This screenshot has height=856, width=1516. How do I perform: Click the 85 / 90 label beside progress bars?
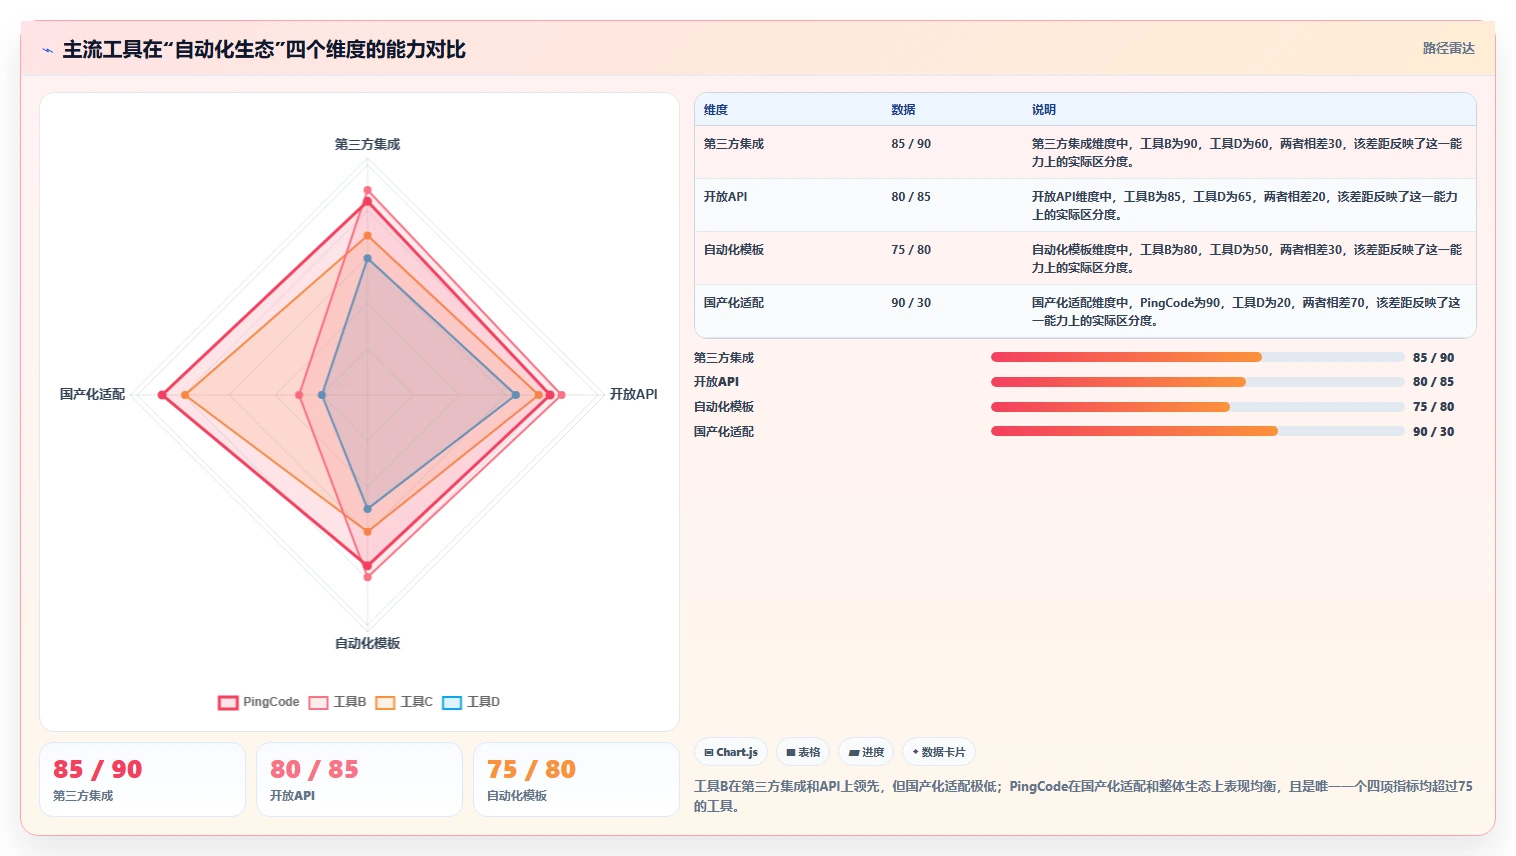1433,358
